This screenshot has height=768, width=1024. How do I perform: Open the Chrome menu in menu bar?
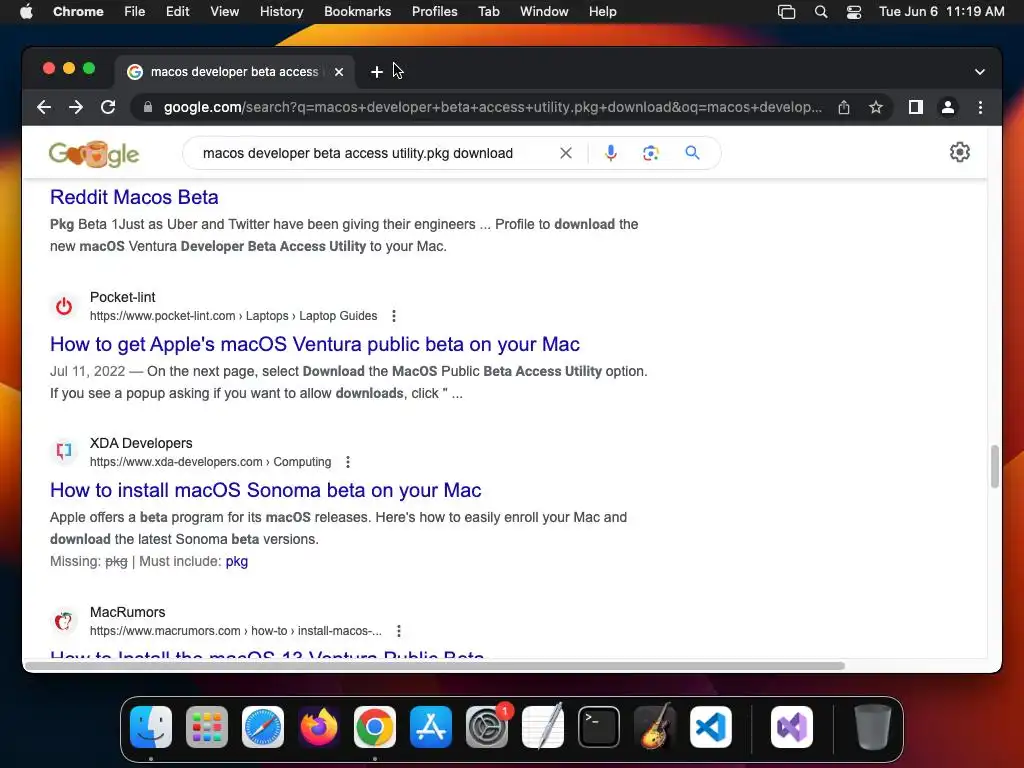tap(78, 12)
